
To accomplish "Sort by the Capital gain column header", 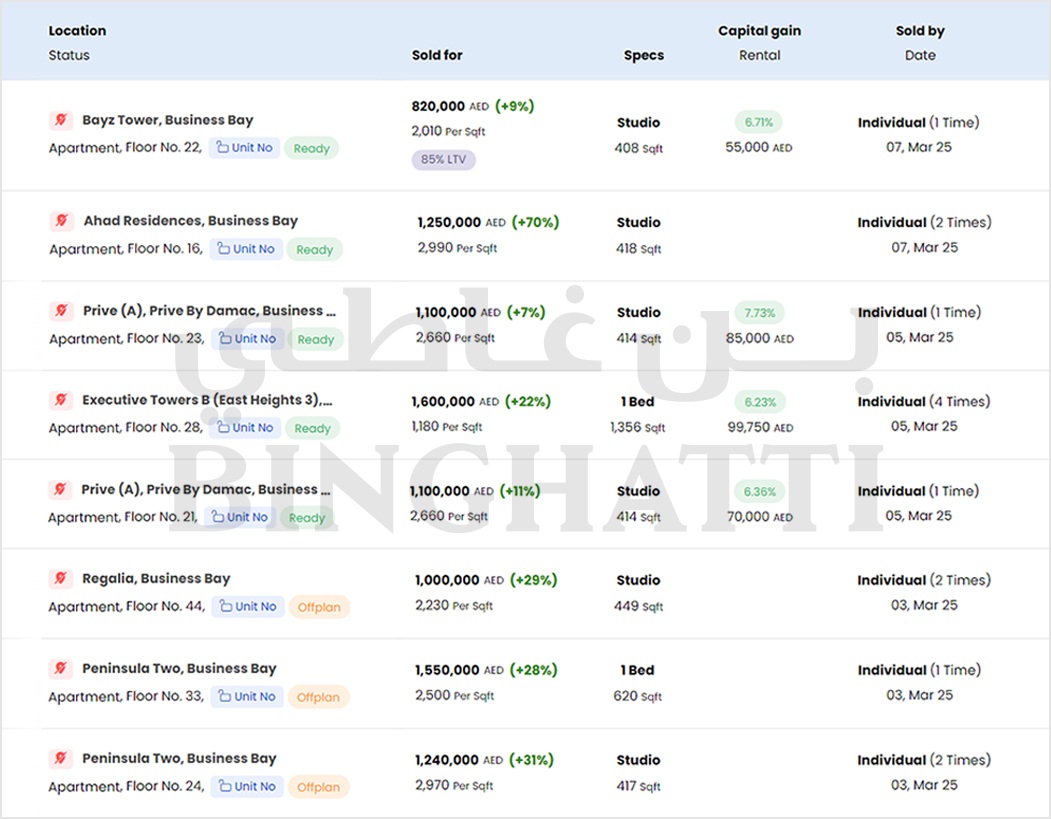I will pyautogui.click(x=759, y=31).
